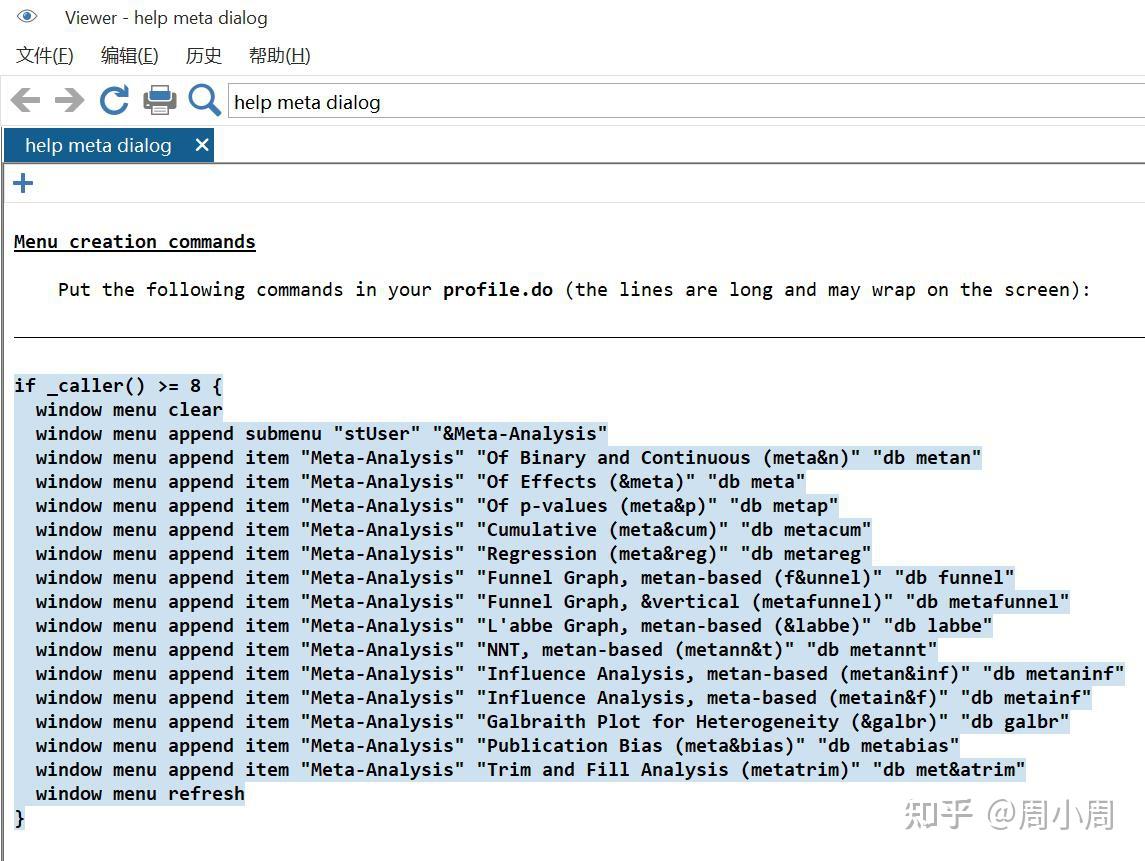Open the 帮助(H) menu
The width and height of the screenshot is (1145, 861).
click(x=279, y=56)
